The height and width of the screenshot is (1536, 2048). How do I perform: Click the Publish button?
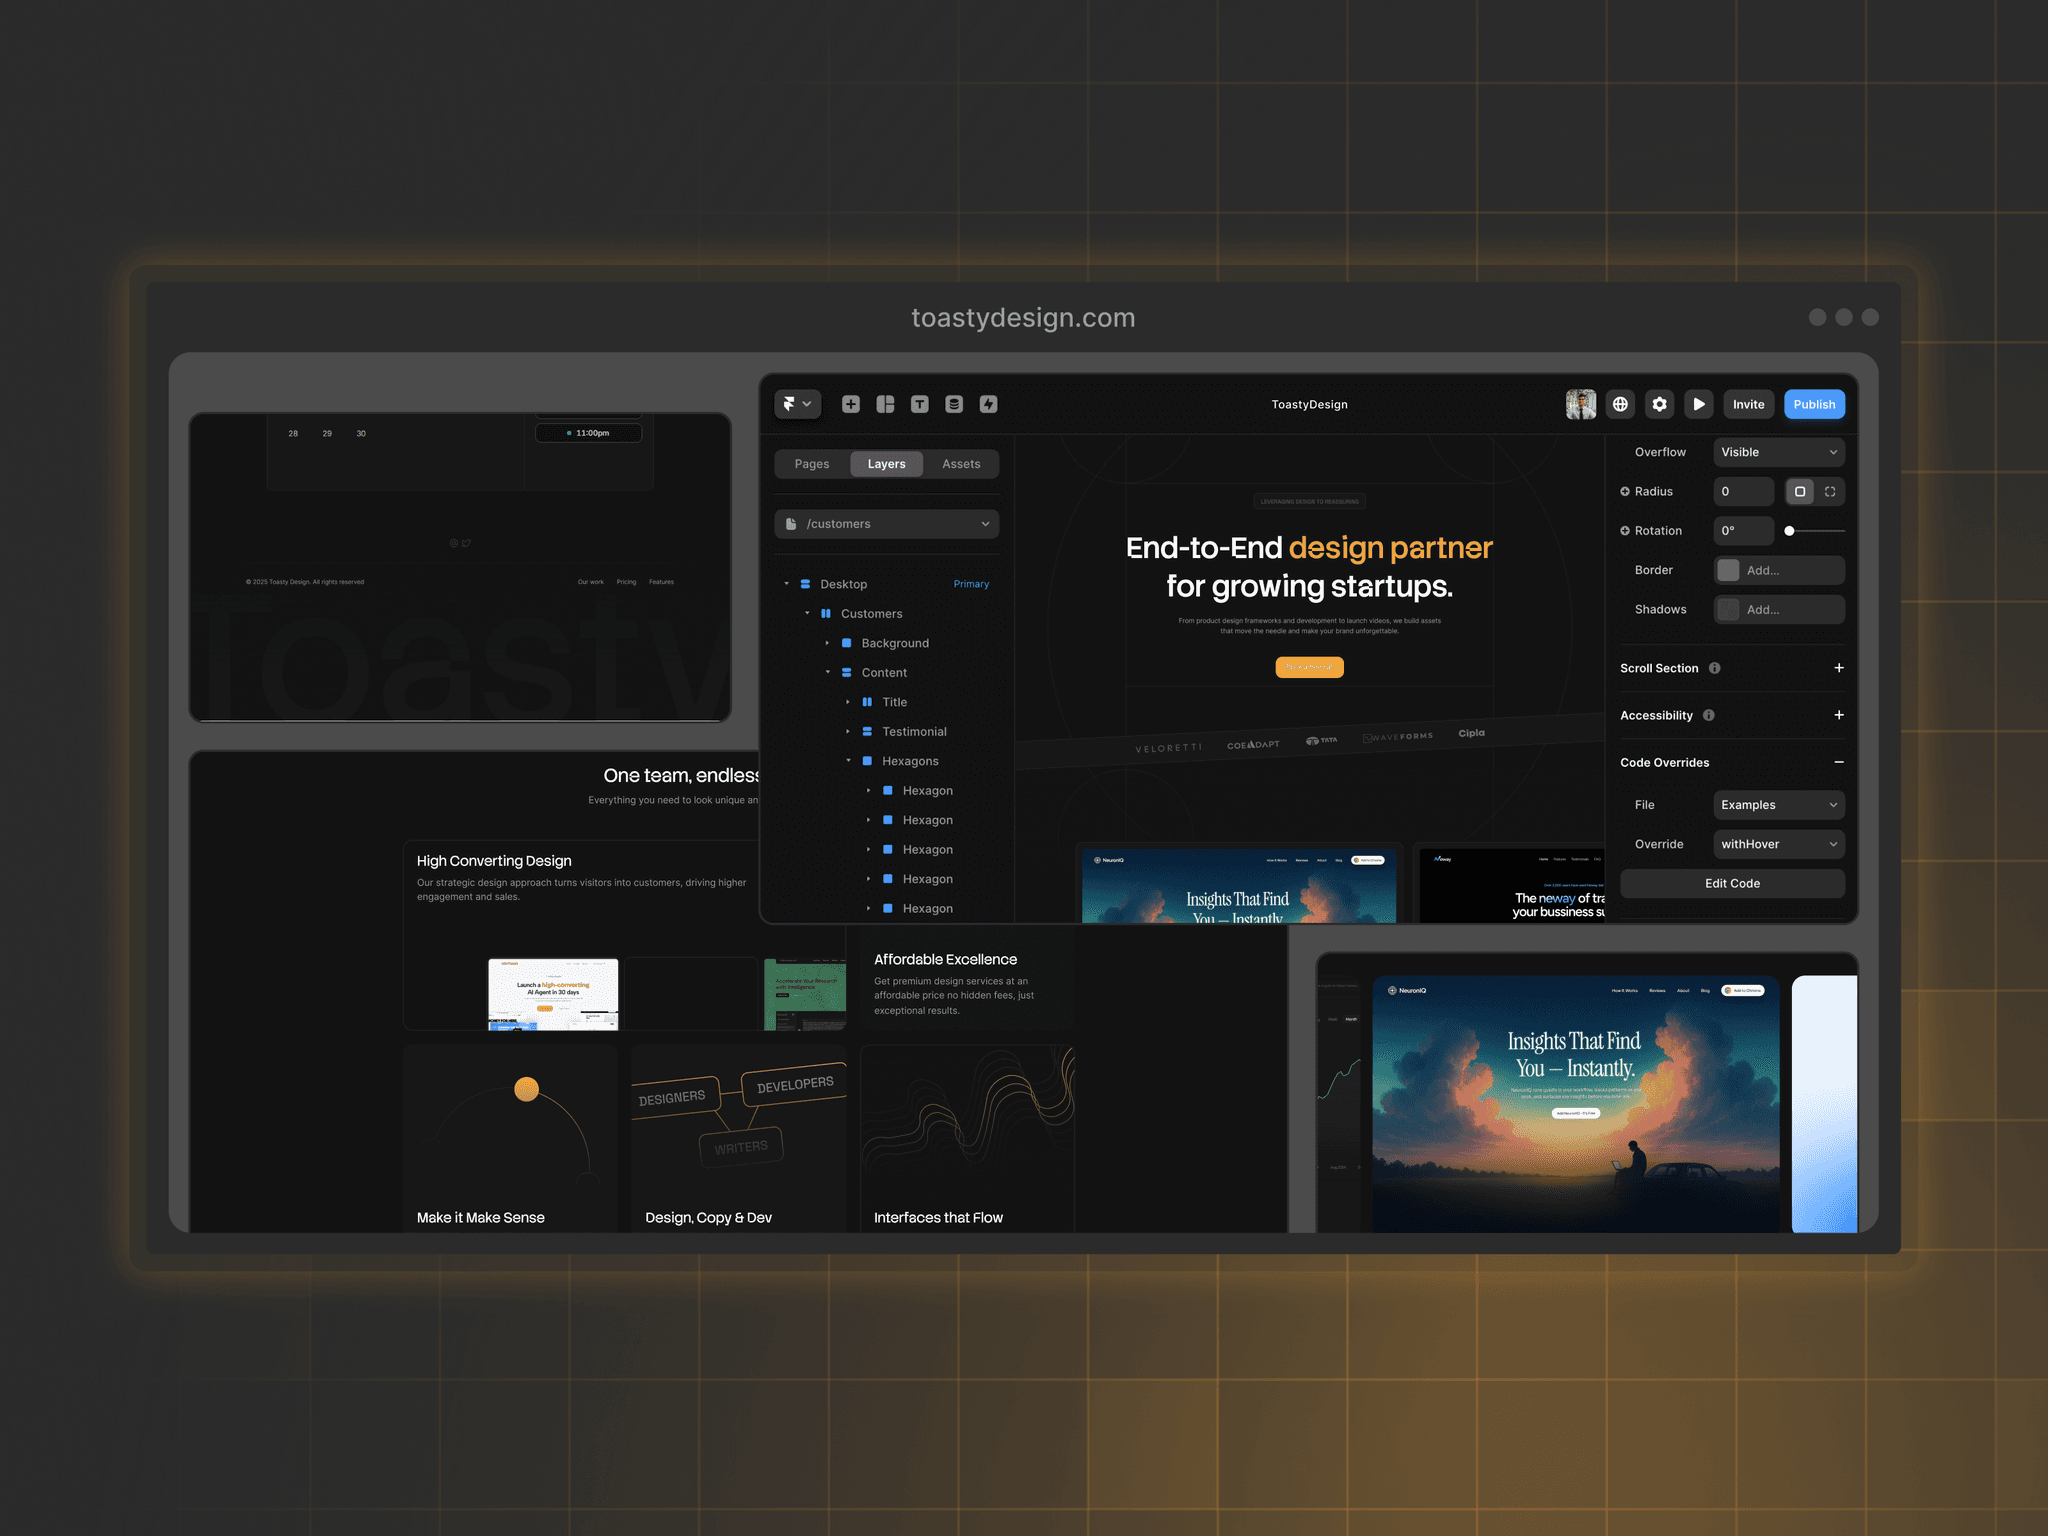click(x=1814, y=404)
